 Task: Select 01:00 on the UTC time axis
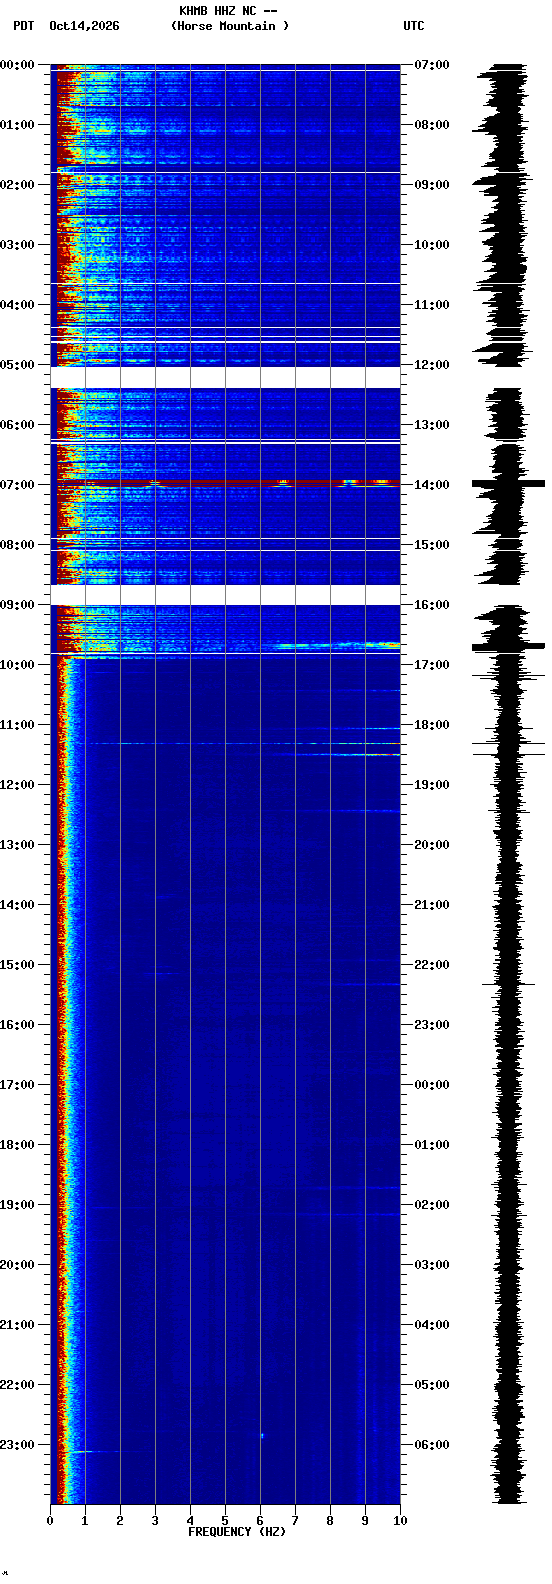coord(432,1145)
